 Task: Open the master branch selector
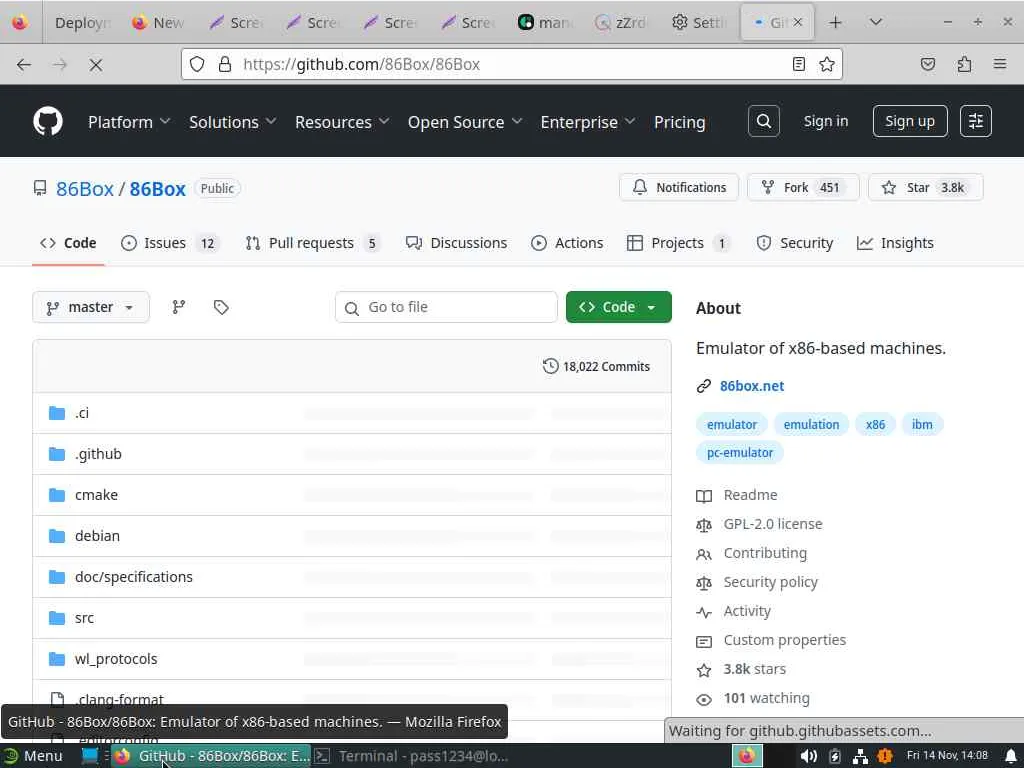(x=91, y=307)
